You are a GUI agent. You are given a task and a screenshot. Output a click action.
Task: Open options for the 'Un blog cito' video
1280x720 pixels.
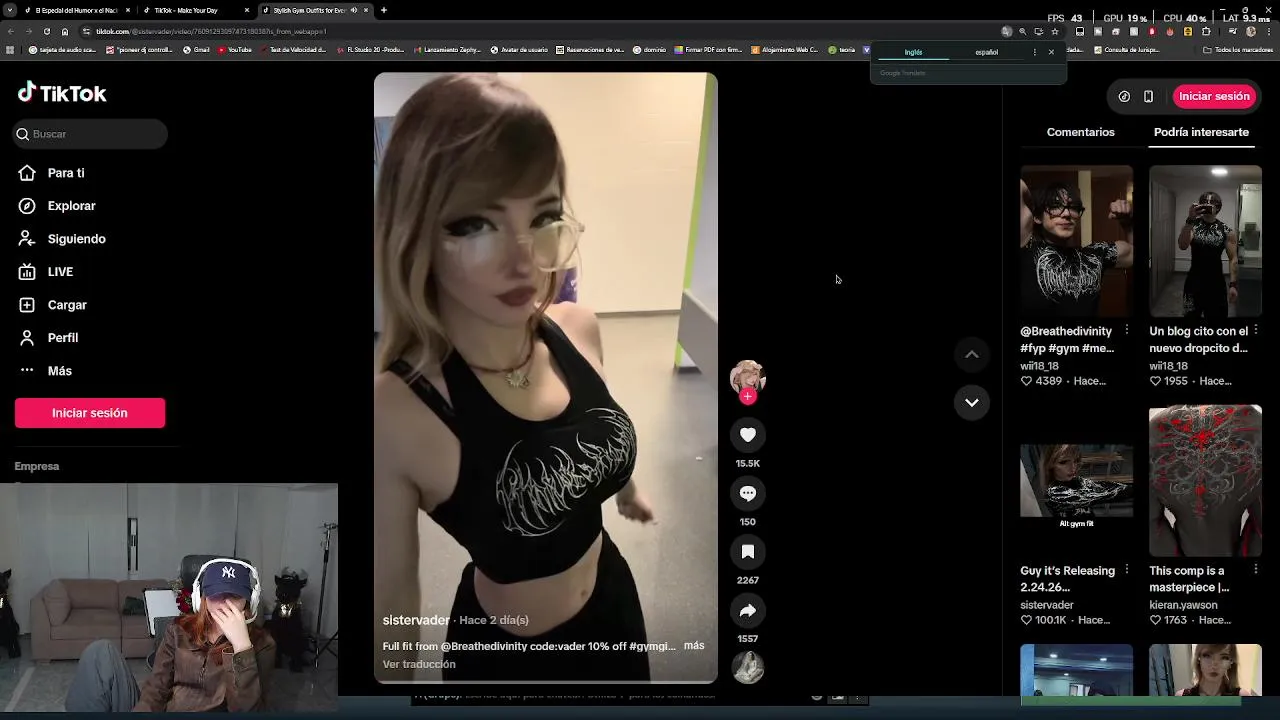(x=1256, y=330)
